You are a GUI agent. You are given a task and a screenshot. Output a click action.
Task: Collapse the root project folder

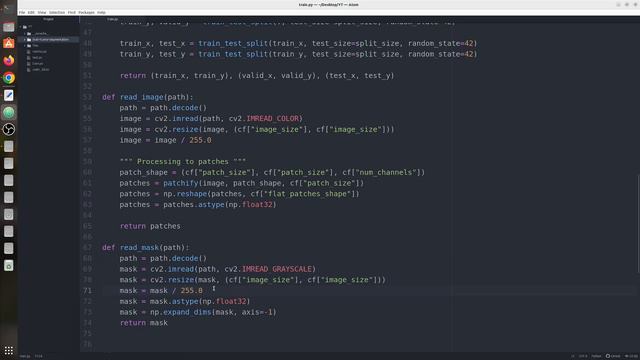(x=20, y=27)
